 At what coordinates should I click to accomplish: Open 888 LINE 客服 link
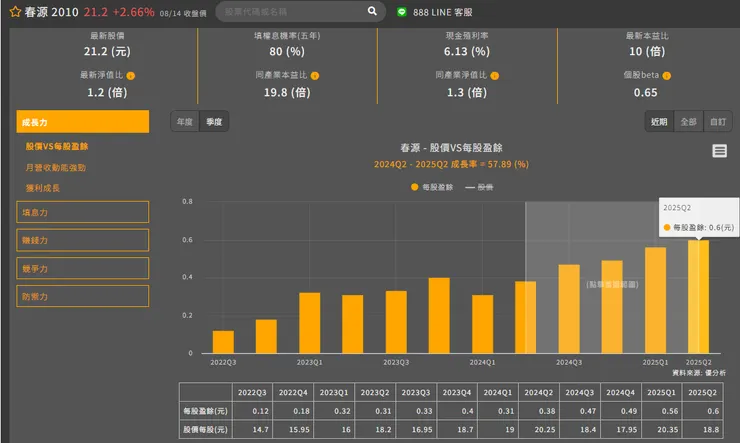[x=443, y=12]
